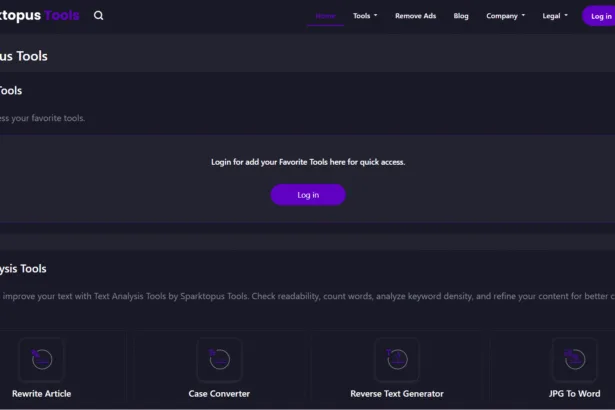This screenshot has height=410, width=615.
Task: Click the Reverse Text Generator tool icon
Action: click(397, 359)
